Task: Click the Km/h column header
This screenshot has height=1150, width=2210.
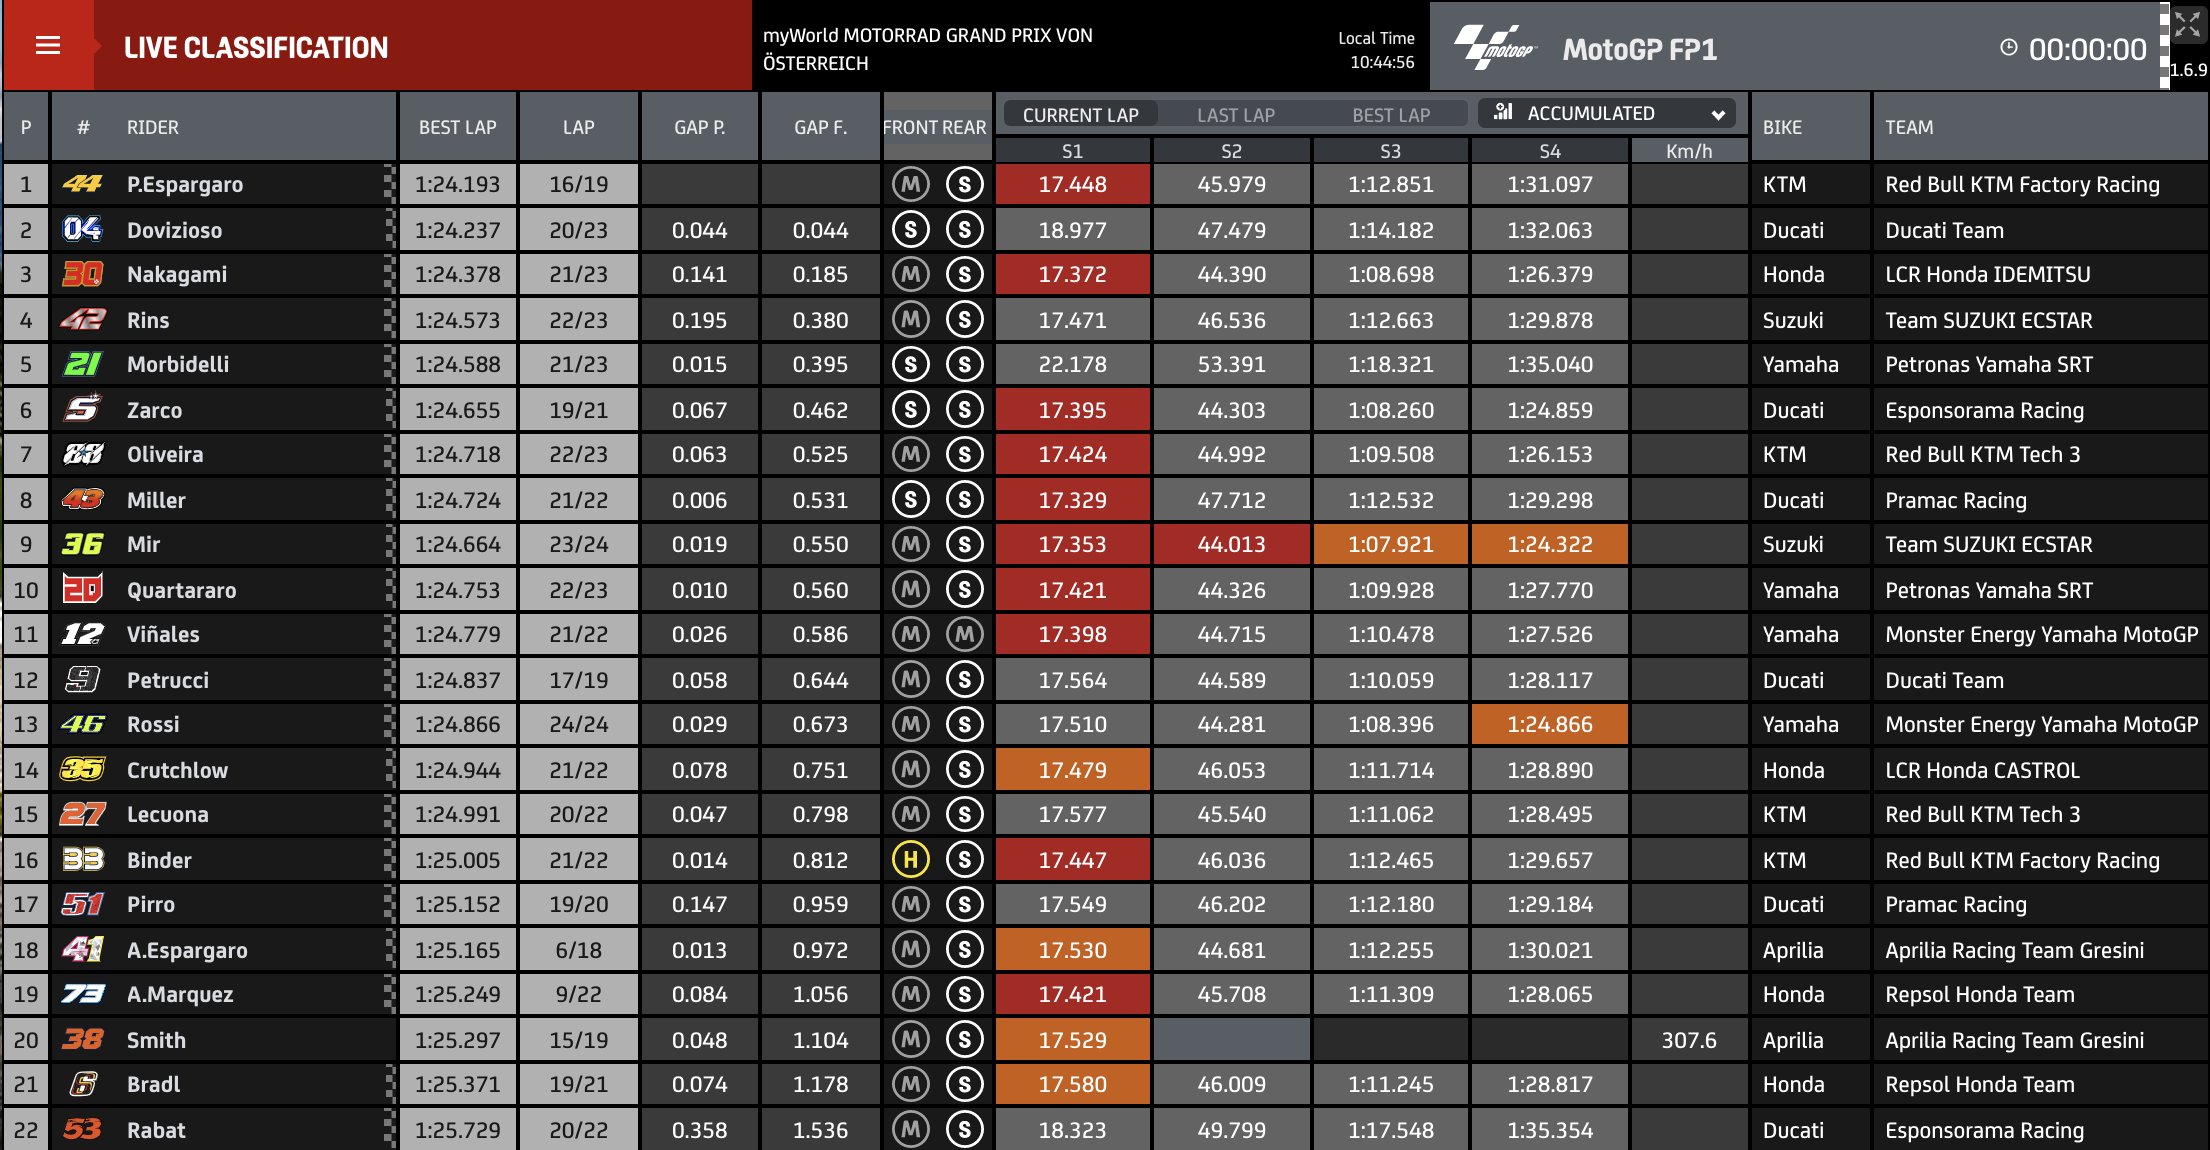Action: (1689, 151)
